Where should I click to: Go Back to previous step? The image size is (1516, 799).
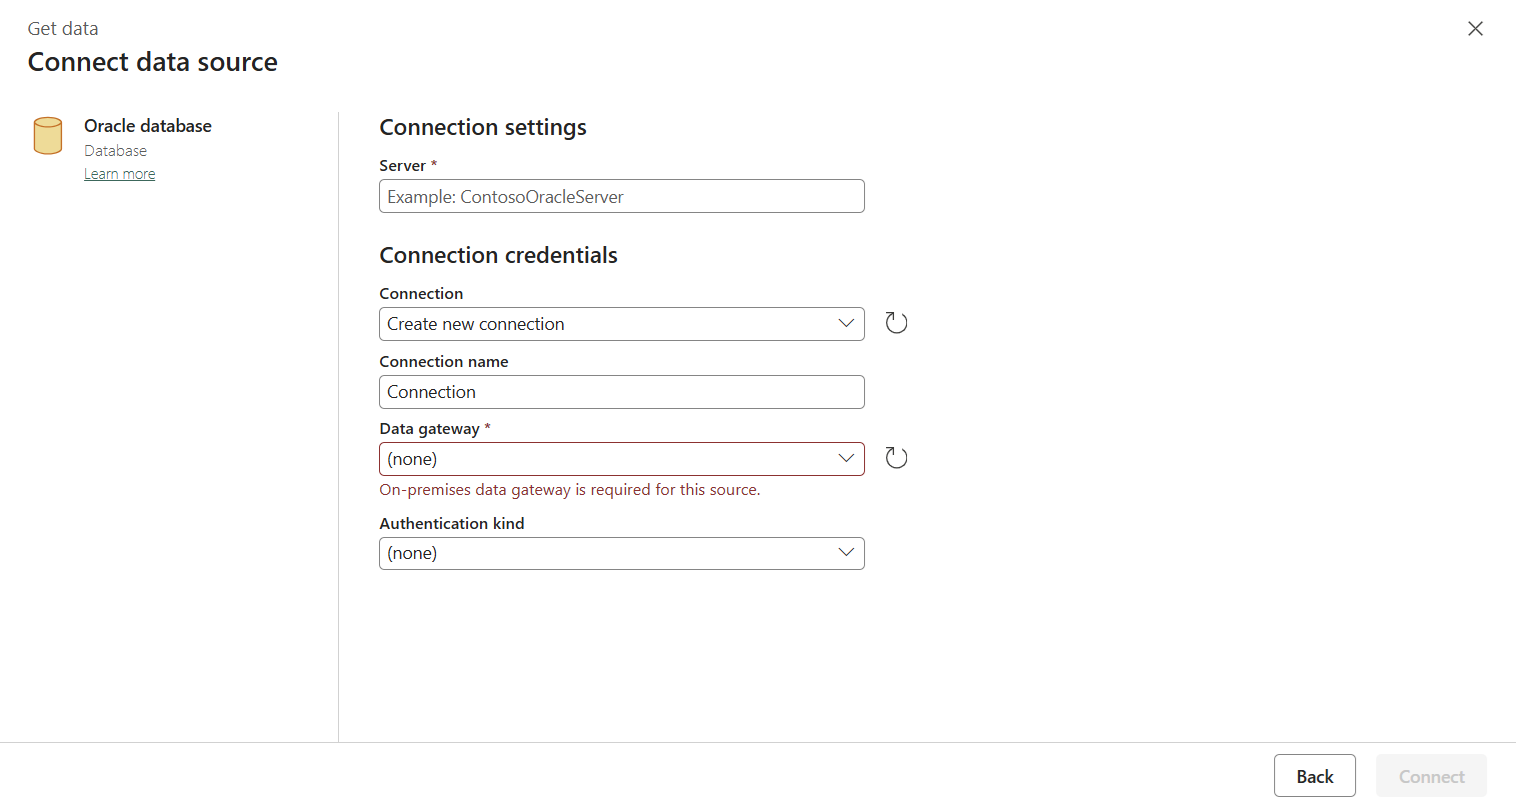1315,776
